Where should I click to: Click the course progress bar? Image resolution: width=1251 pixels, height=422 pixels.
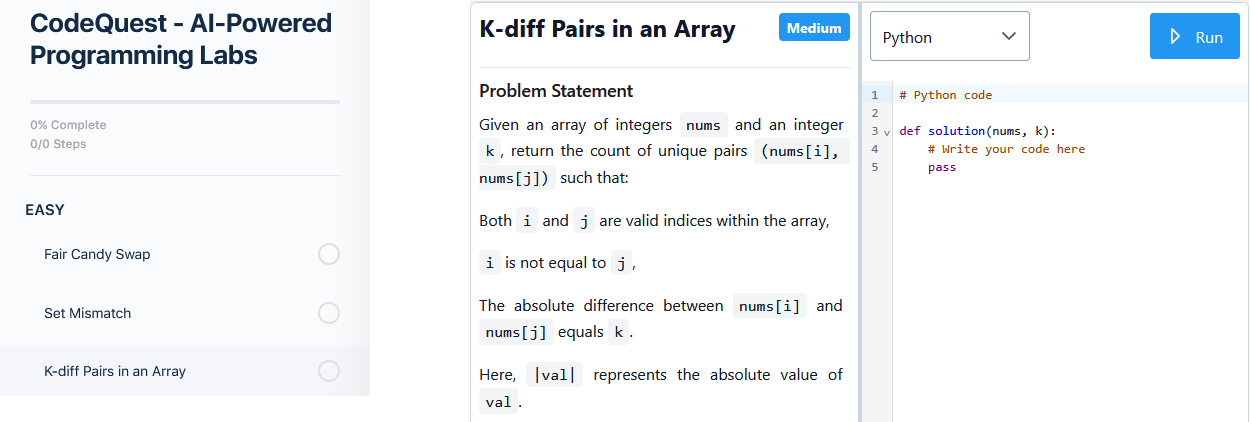click(185, 102)
